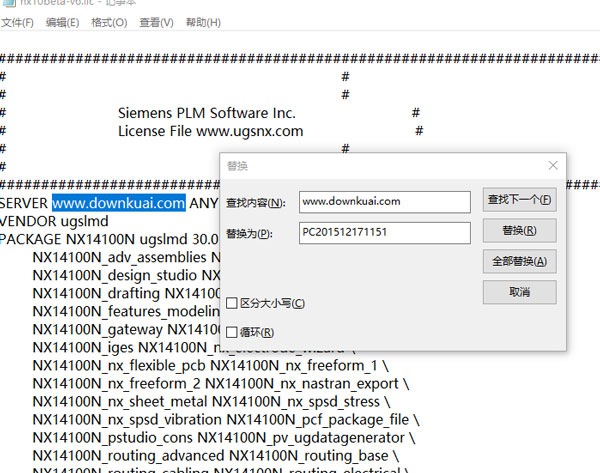This screenshot has width=600, height=473.
Task: Click the NX14100N_drafting line
Action: click(126, 293)
